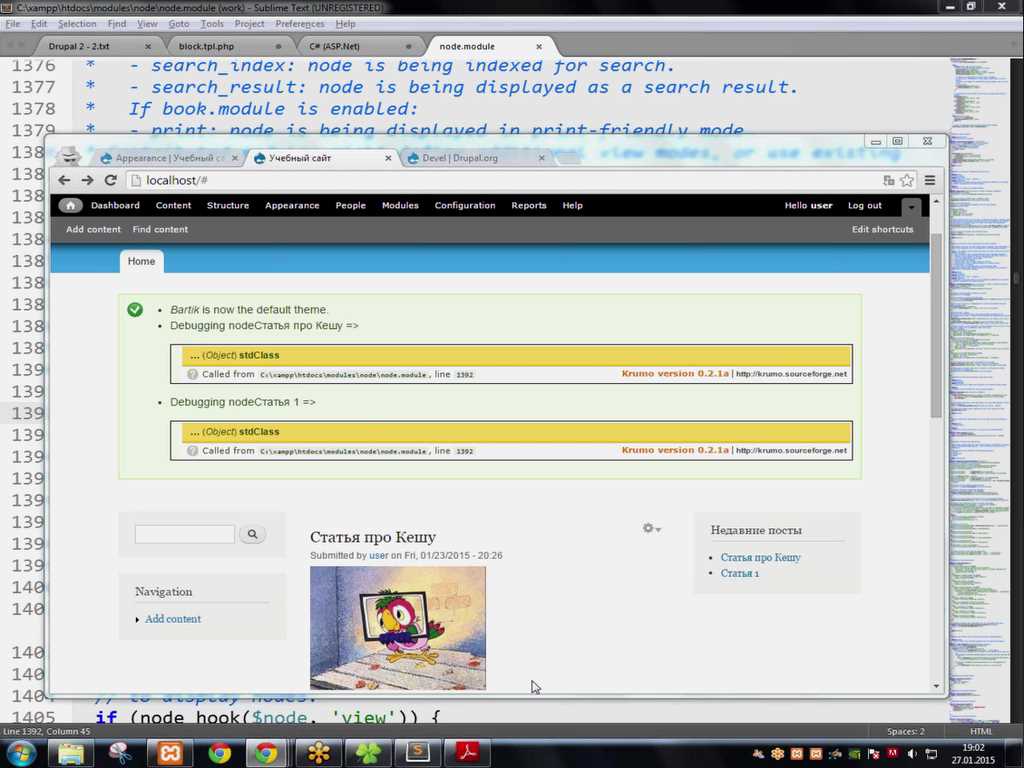
Task: Close the Devel Drupal.org browser tab
Action: 541,158
